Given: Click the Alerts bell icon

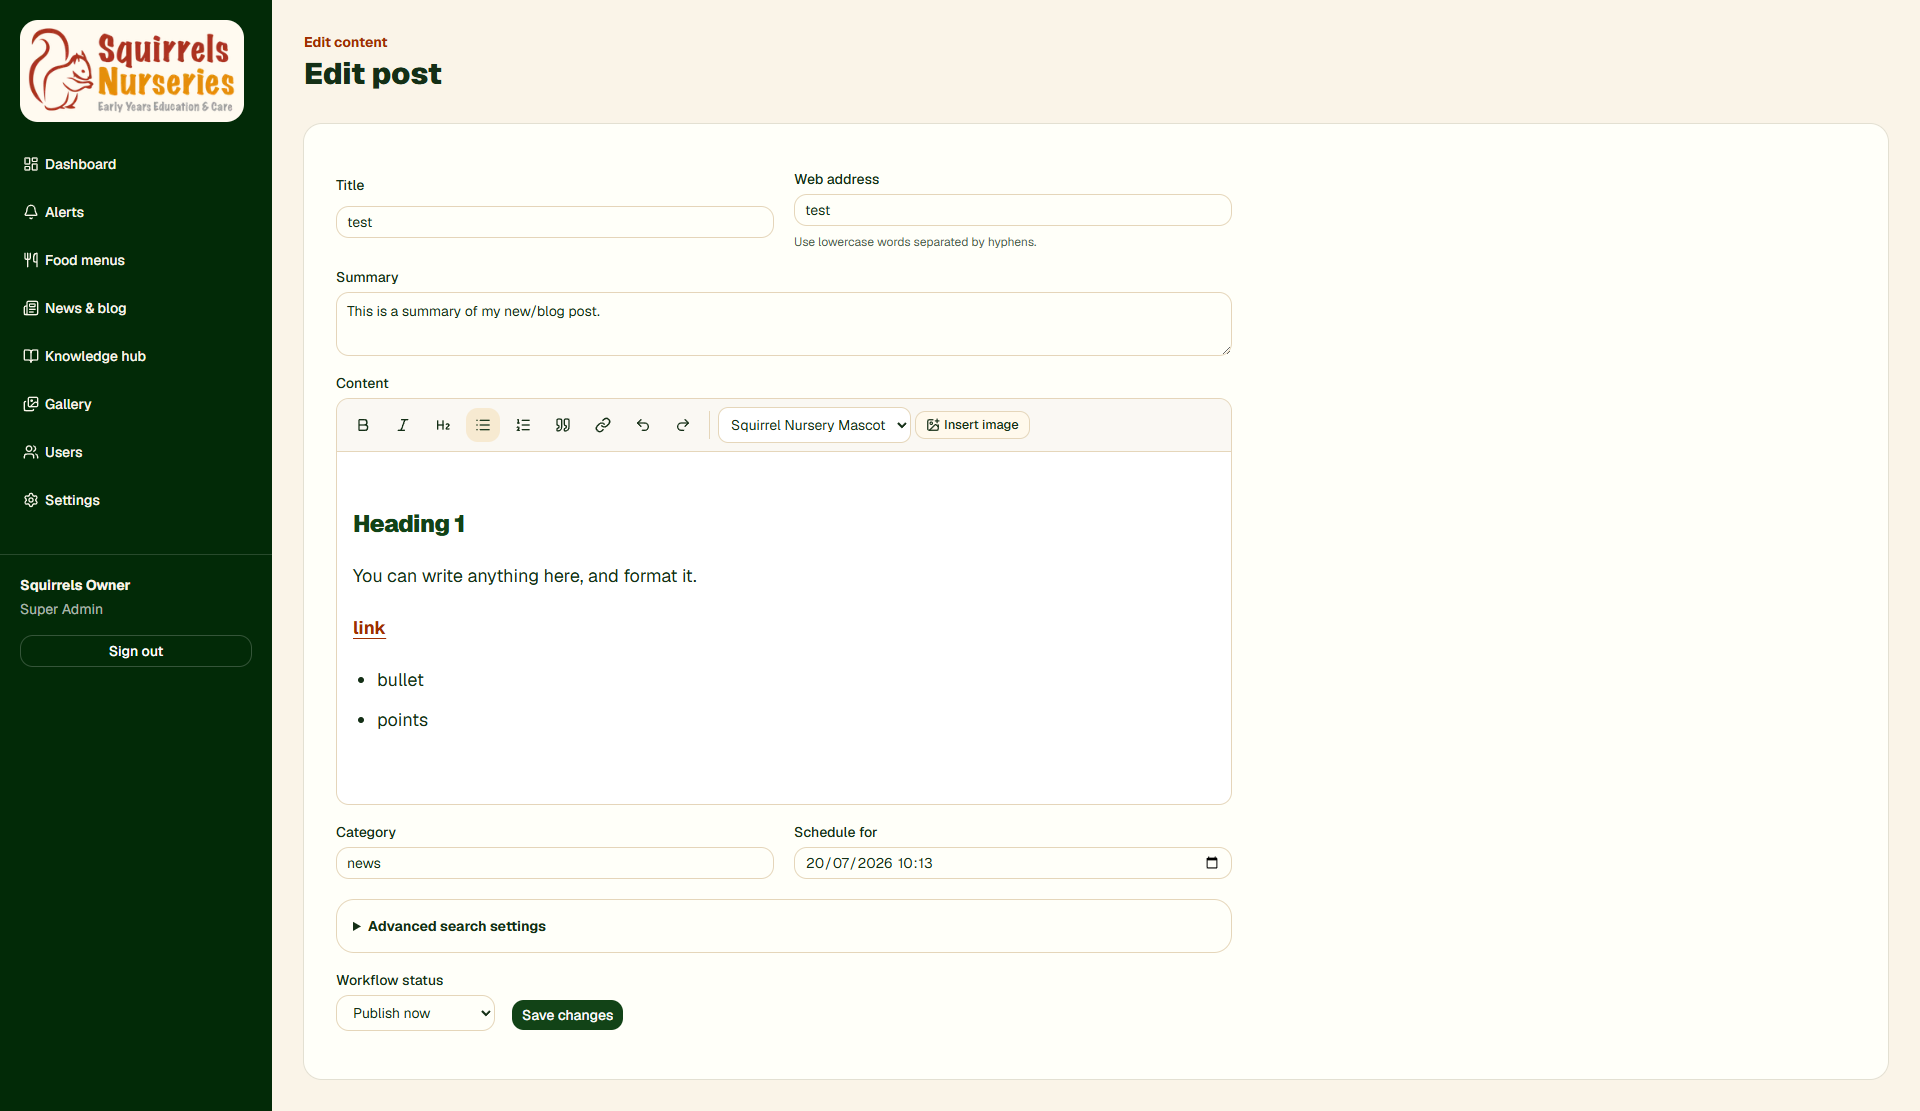Looking at the screenshot, I should tap(31, 212).
